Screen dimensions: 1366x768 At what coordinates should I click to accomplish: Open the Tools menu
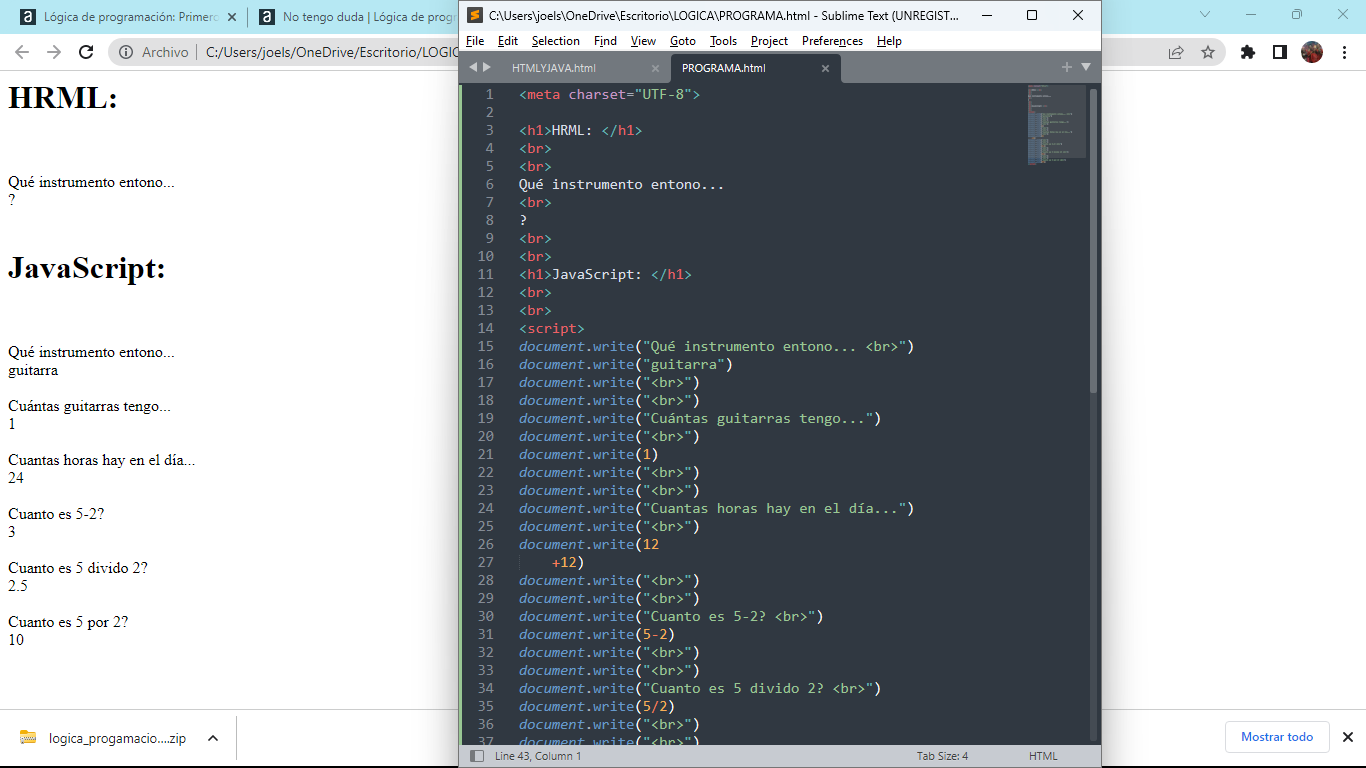pos(723,41)
